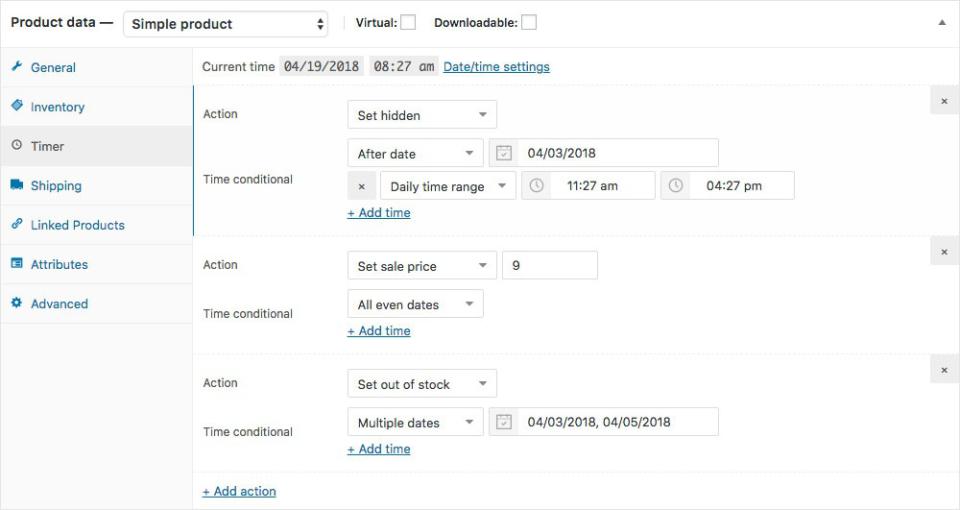
Task: Delete the Set sale price action
Action: click(x=944, y=252)
